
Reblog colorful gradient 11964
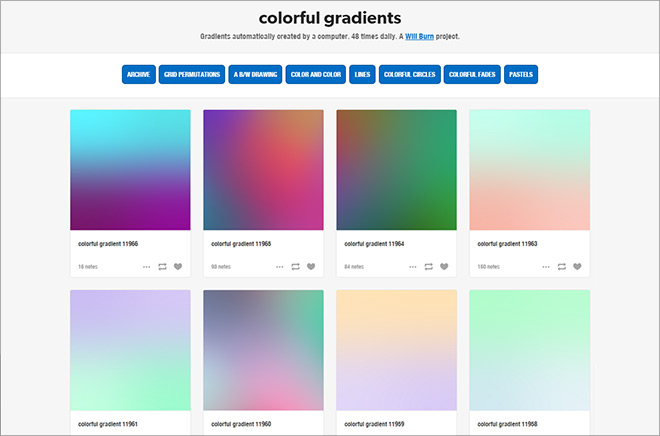tap(428, 266)
